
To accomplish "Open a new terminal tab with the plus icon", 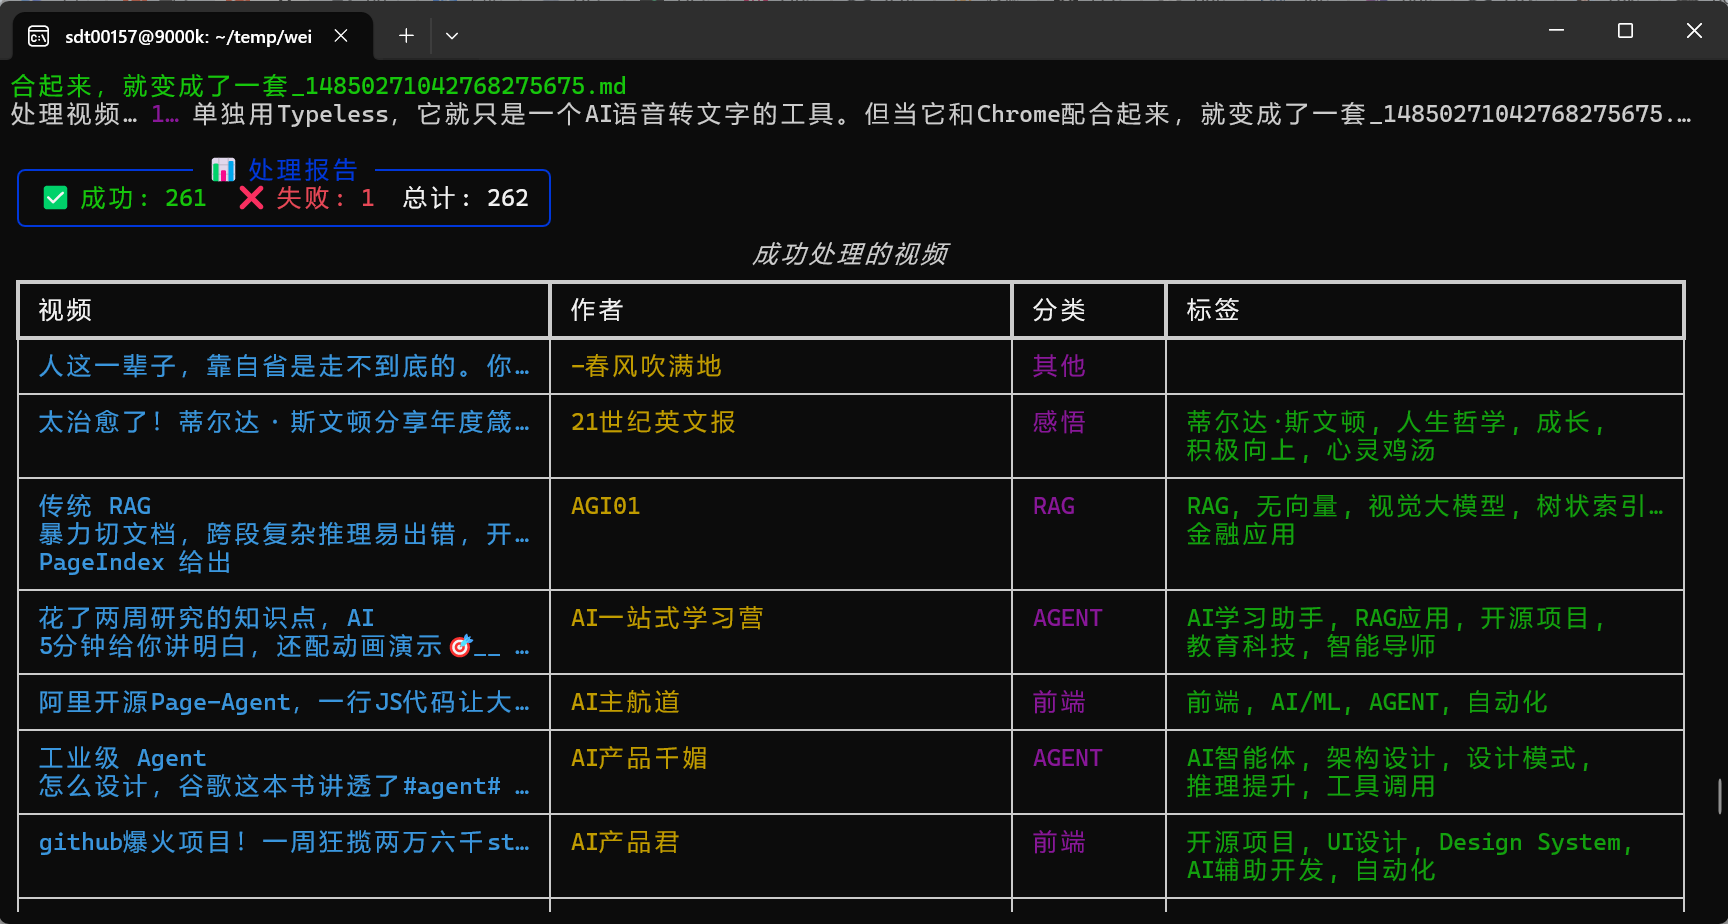I will (x=405, y=35).
